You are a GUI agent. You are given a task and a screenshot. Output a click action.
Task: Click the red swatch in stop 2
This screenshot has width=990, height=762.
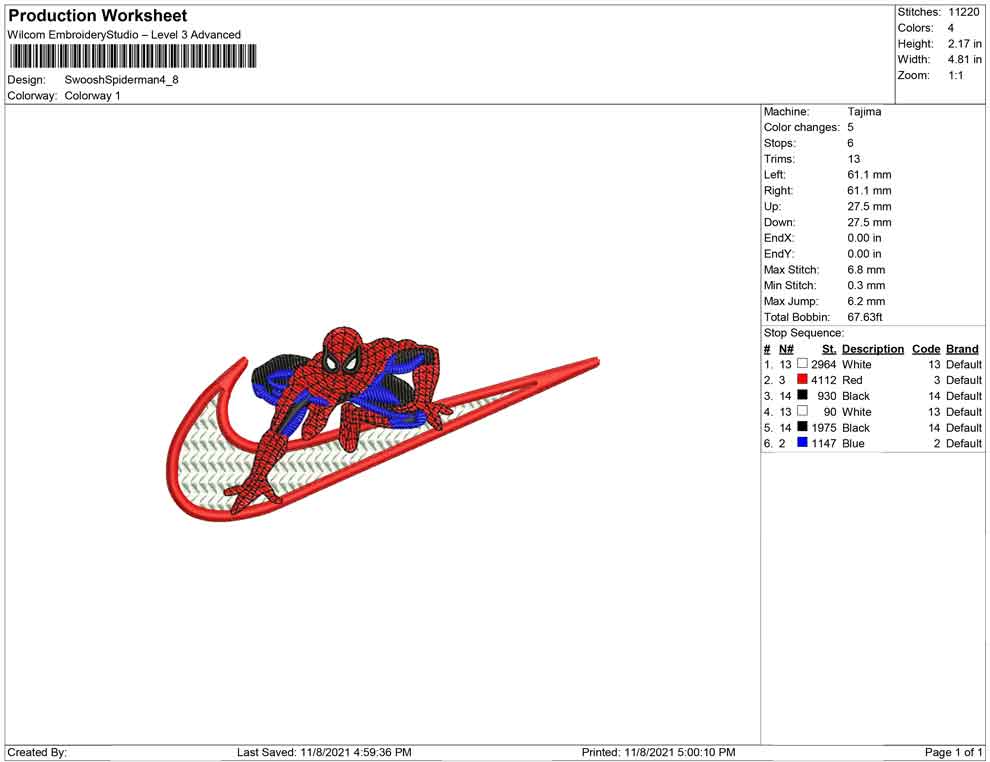[802, 379]
